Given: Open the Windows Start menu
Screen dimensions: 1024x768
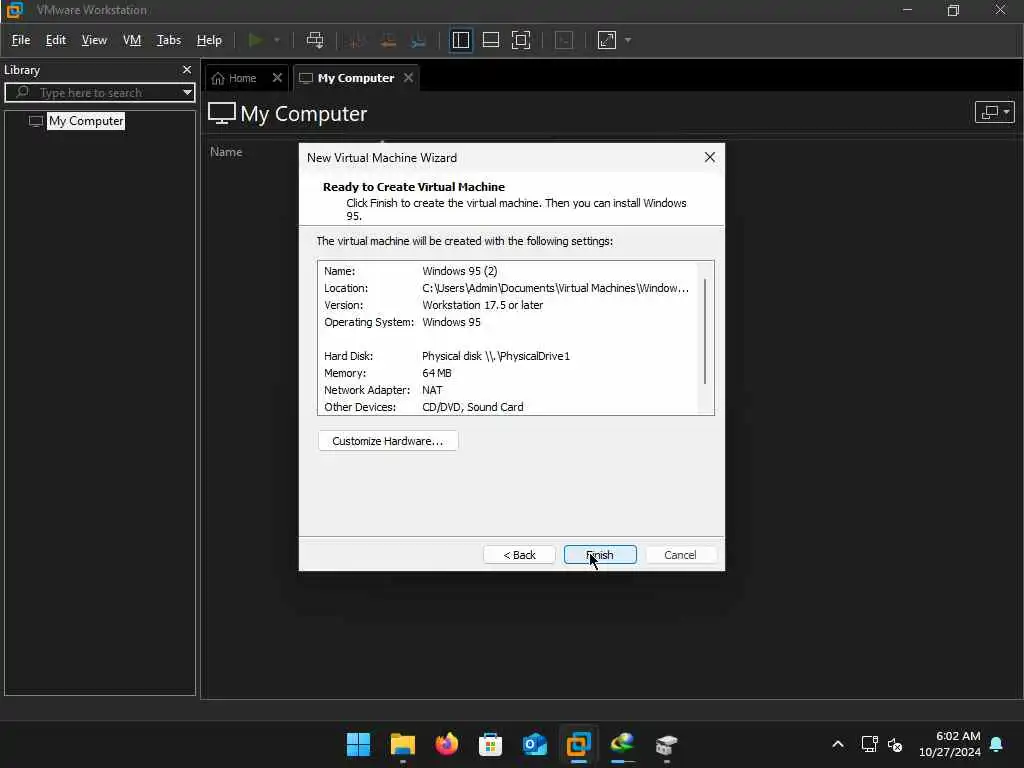Looking at the screenshot, I should [x=358, y=744].
